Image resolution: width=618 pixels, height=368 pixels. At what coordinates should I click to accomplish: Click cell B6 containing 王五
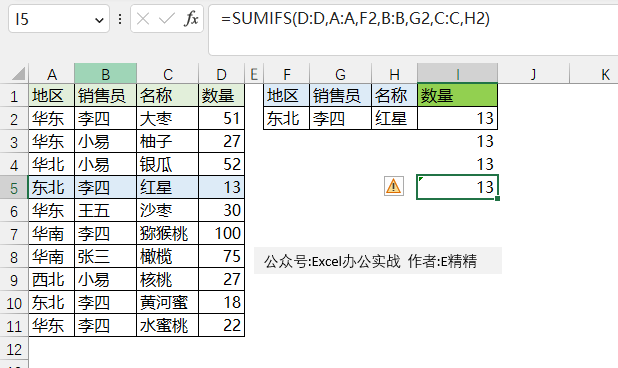click(x=106, y=210)
